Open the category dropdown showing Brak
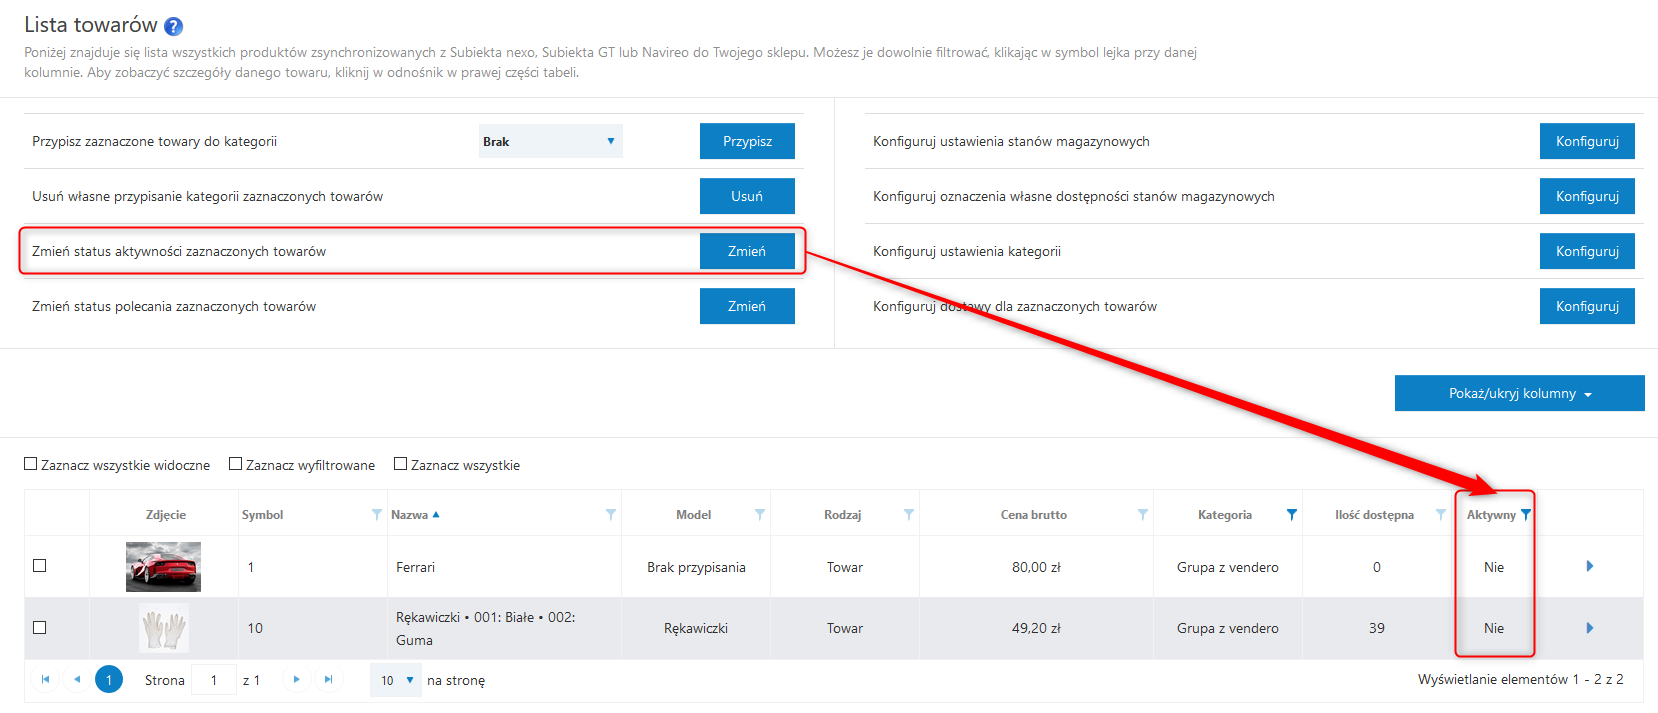 tap(550, 141)
